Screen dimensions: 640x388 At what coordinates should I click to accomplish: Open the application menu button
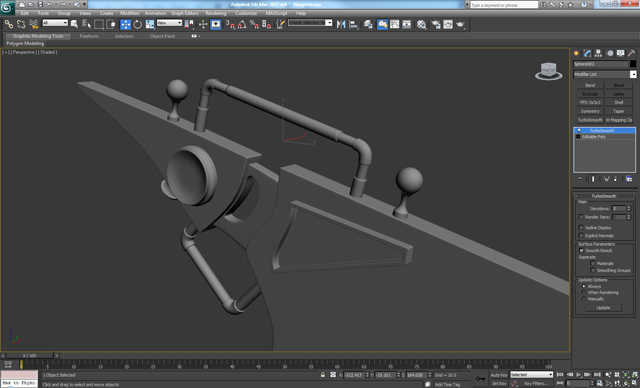pyautogui.click(x=7, y=7)
